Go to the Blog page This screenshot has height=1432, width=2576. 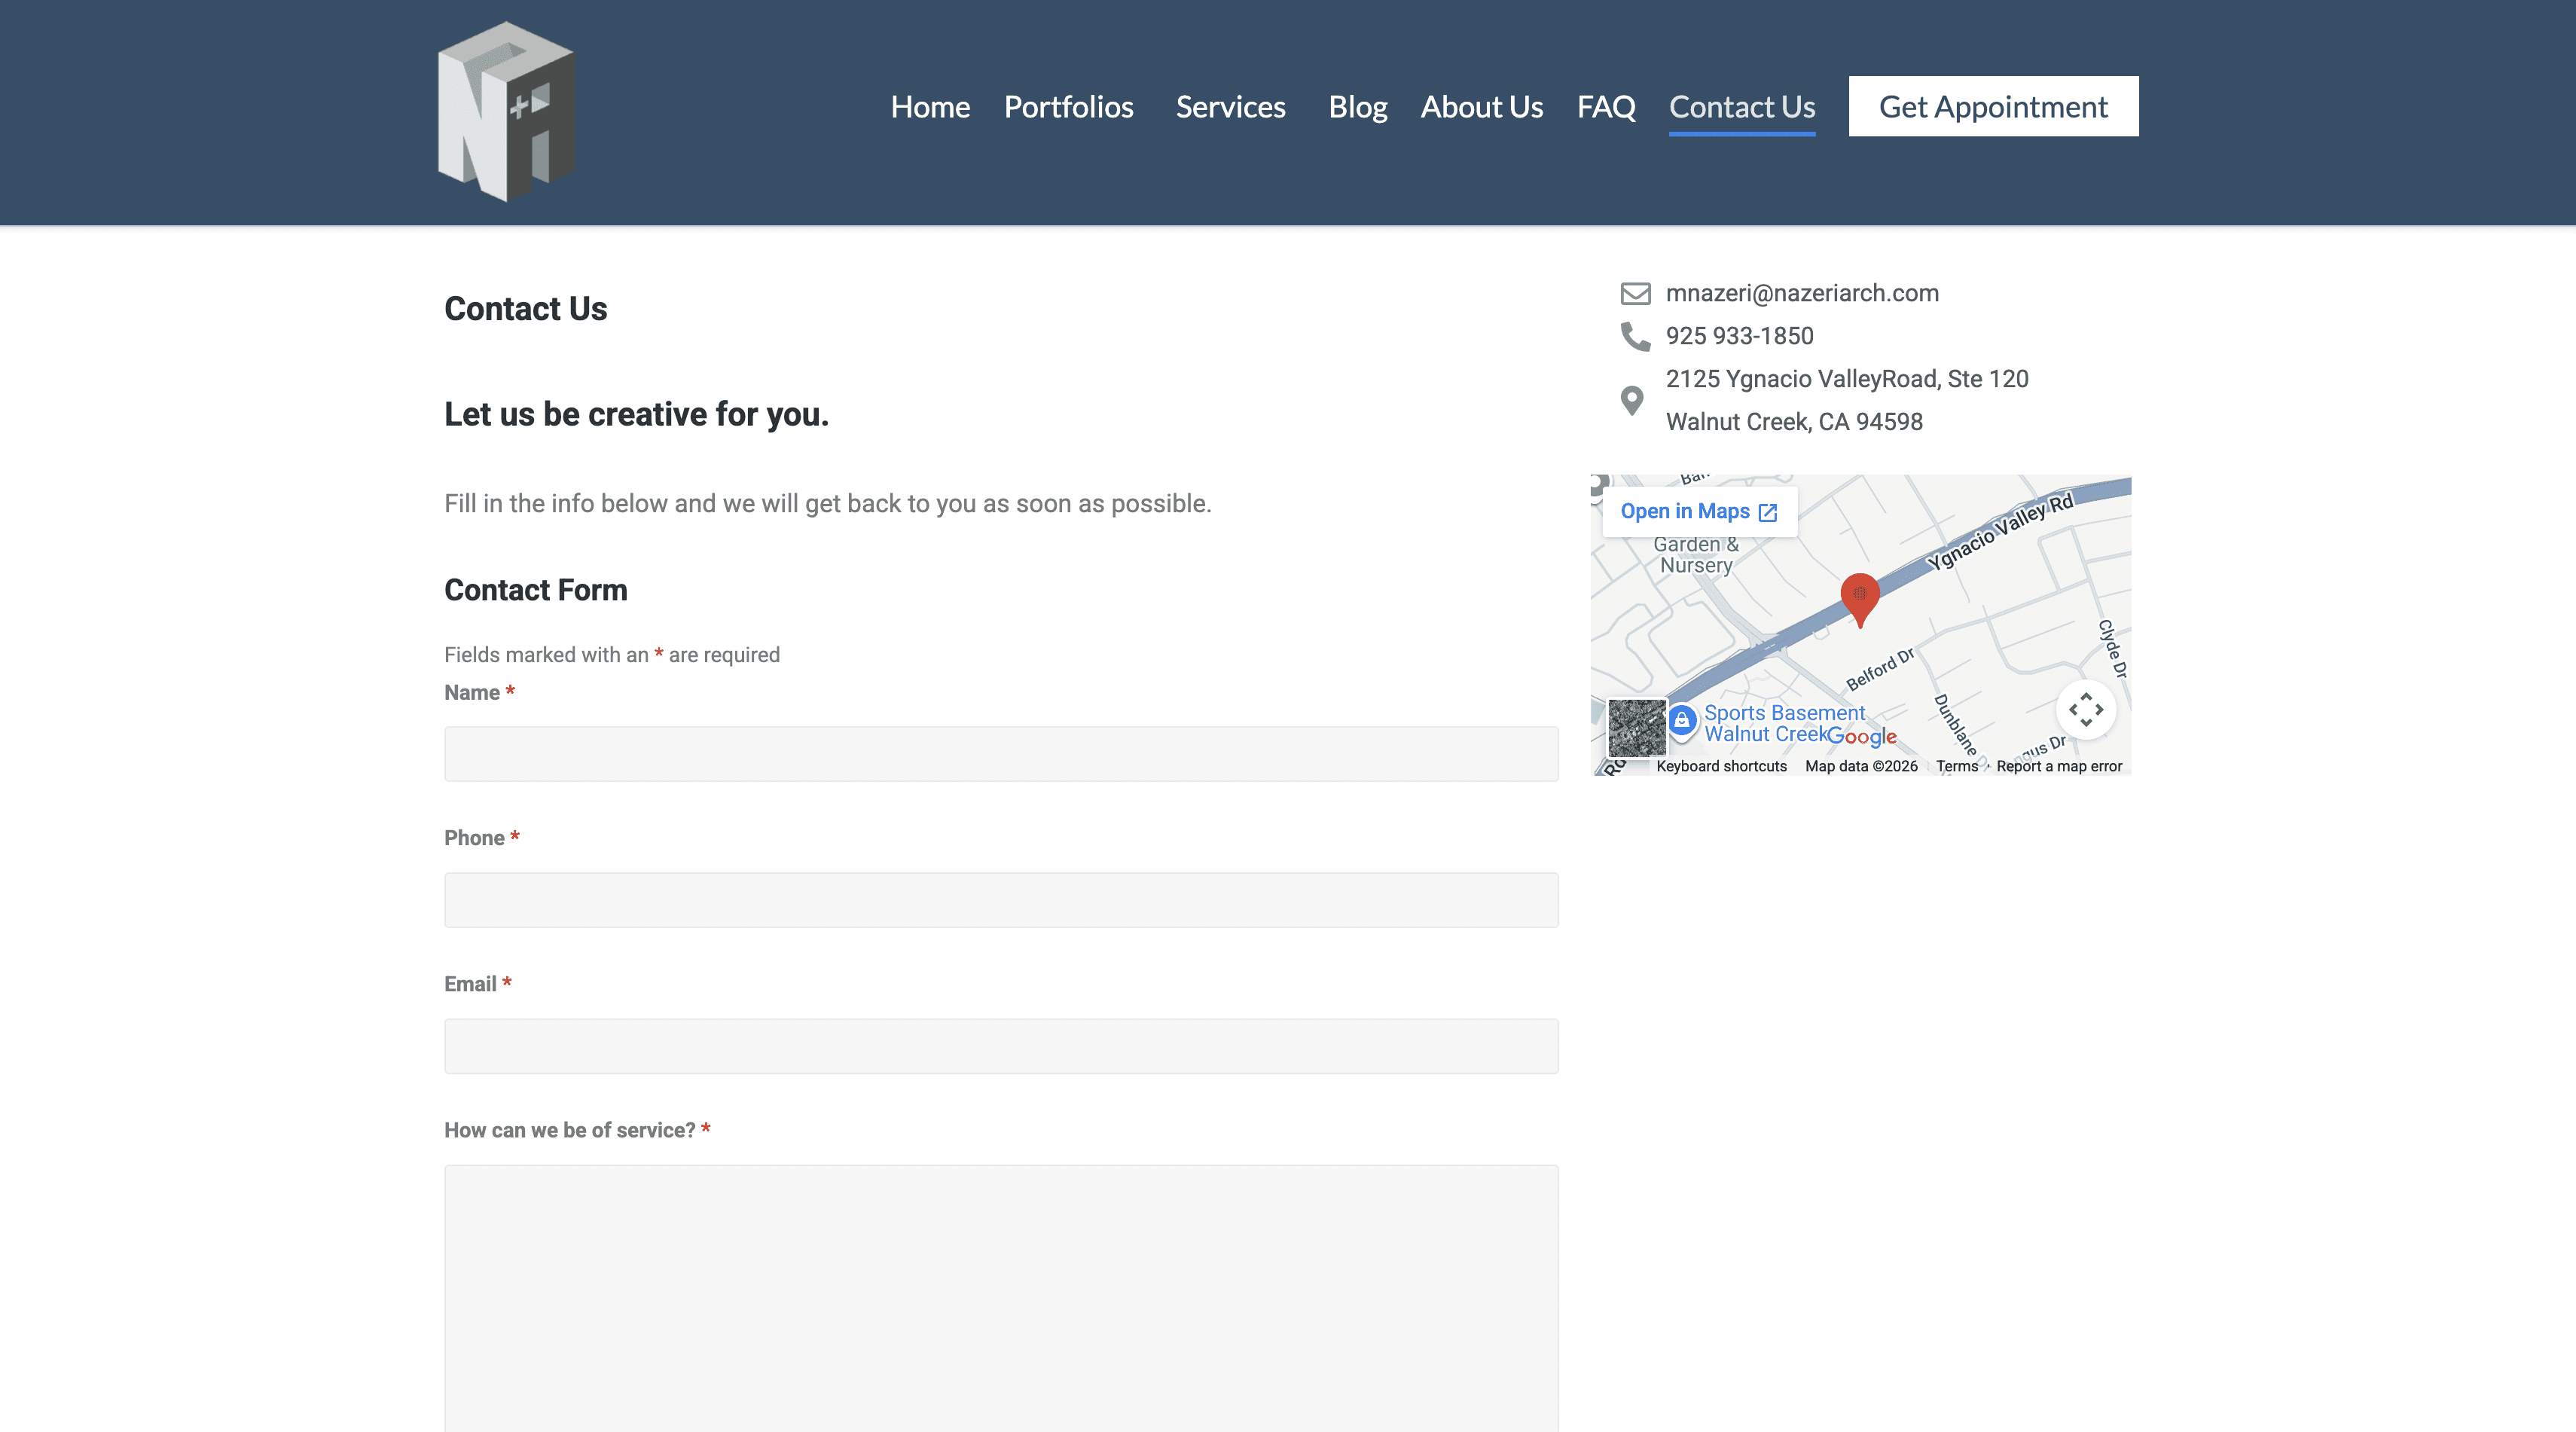[1357, 107]
